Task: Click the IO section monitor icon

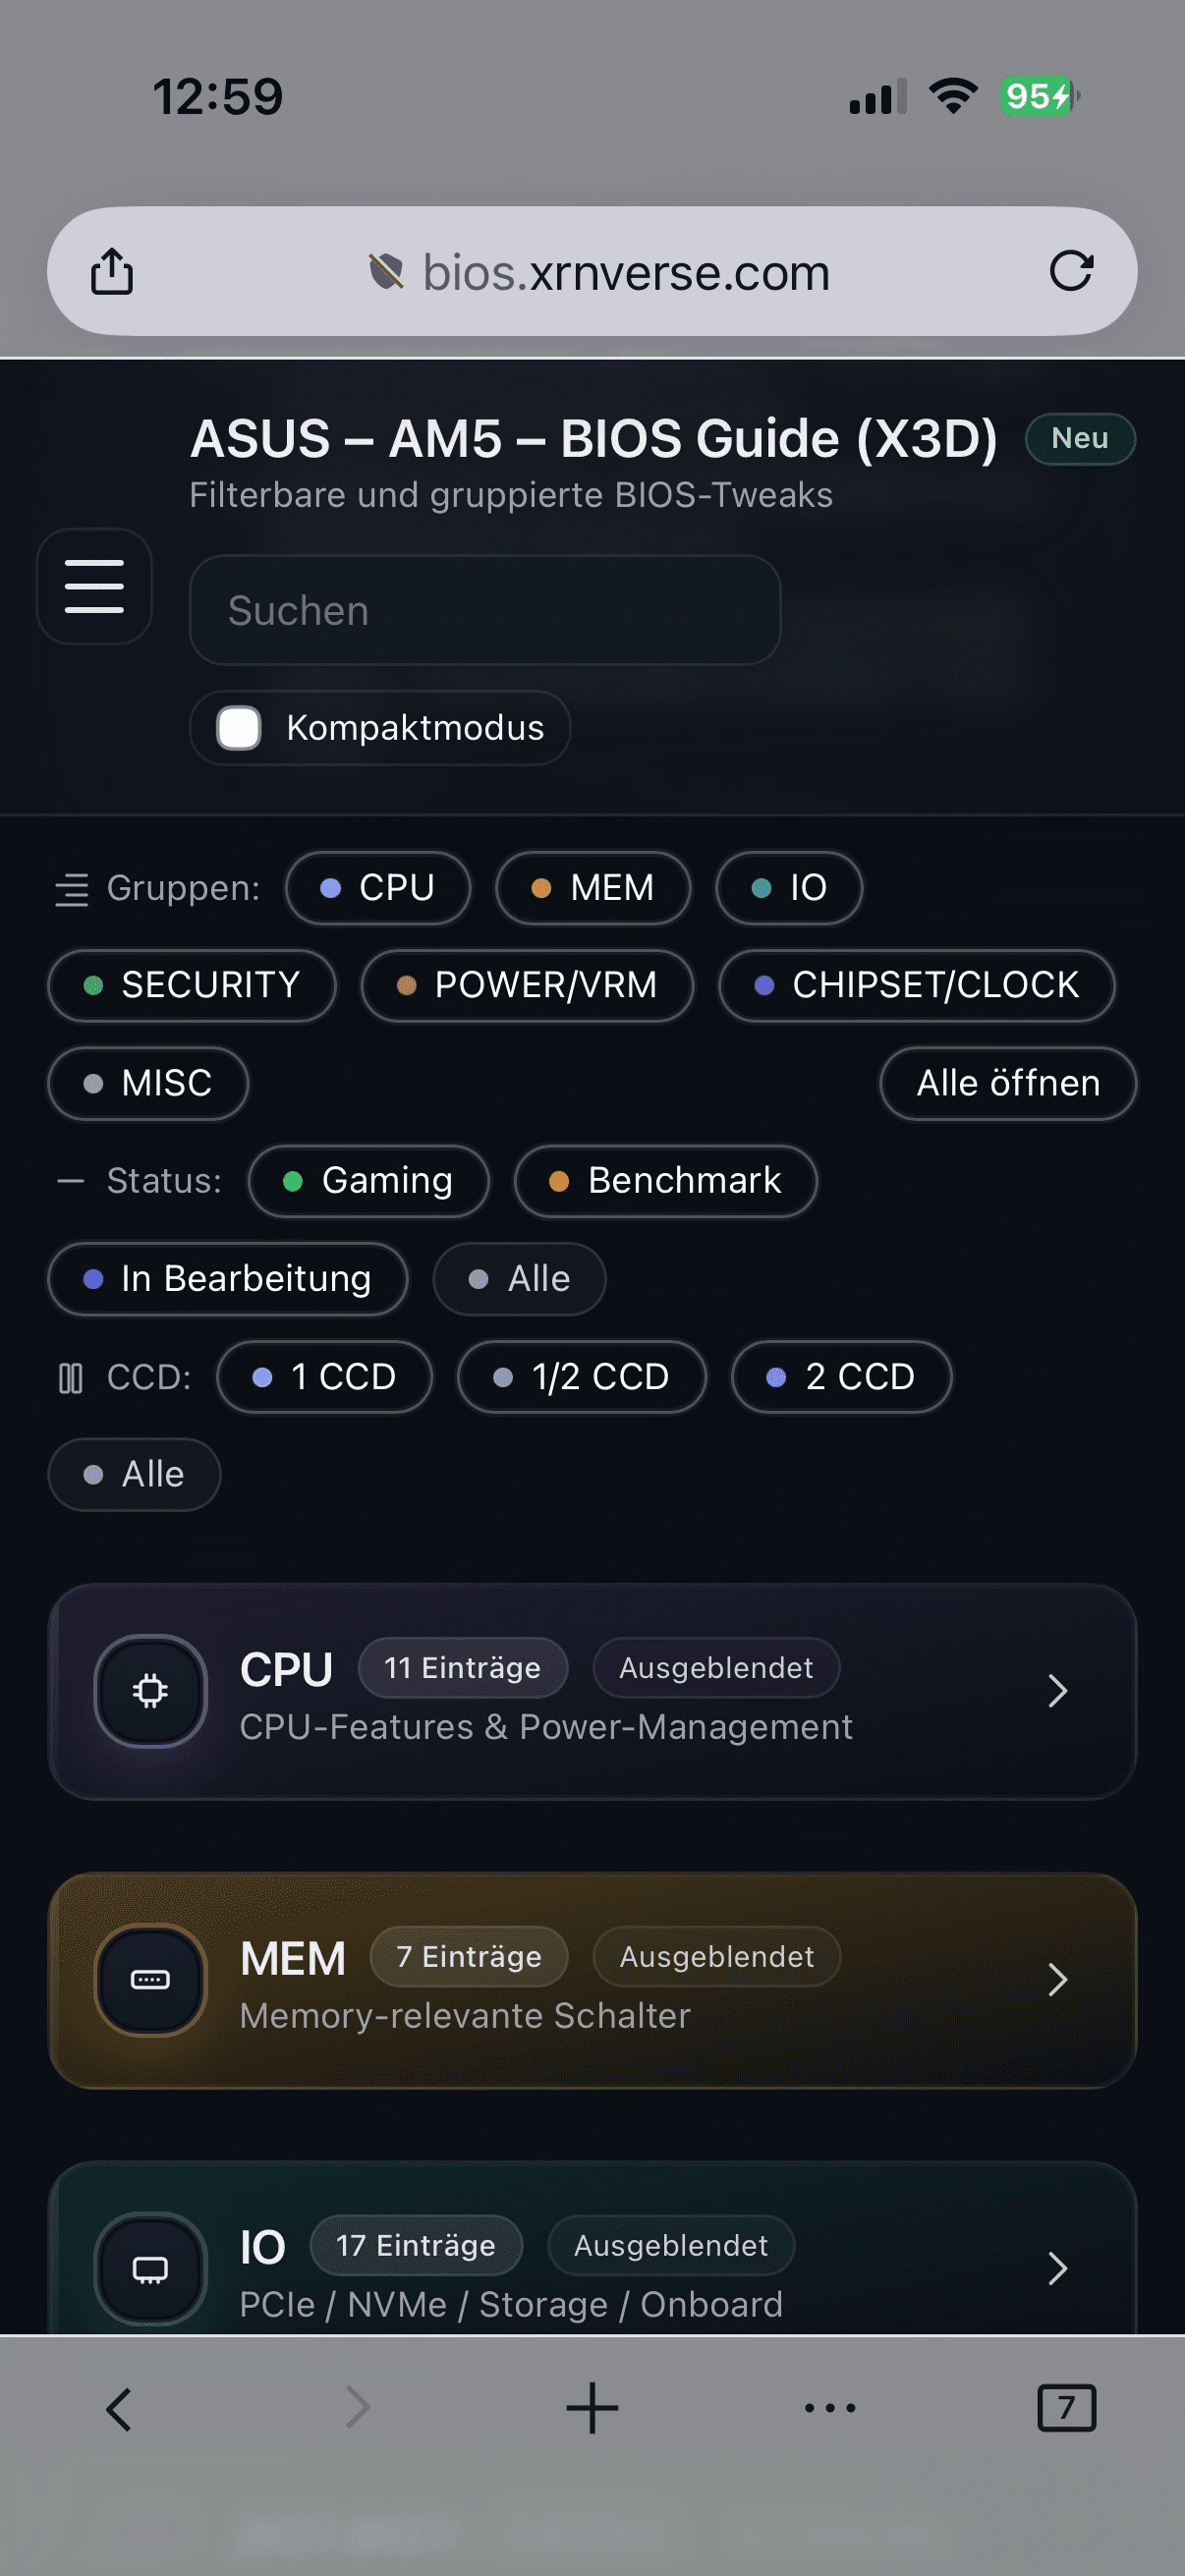Action: point(151,2268)
